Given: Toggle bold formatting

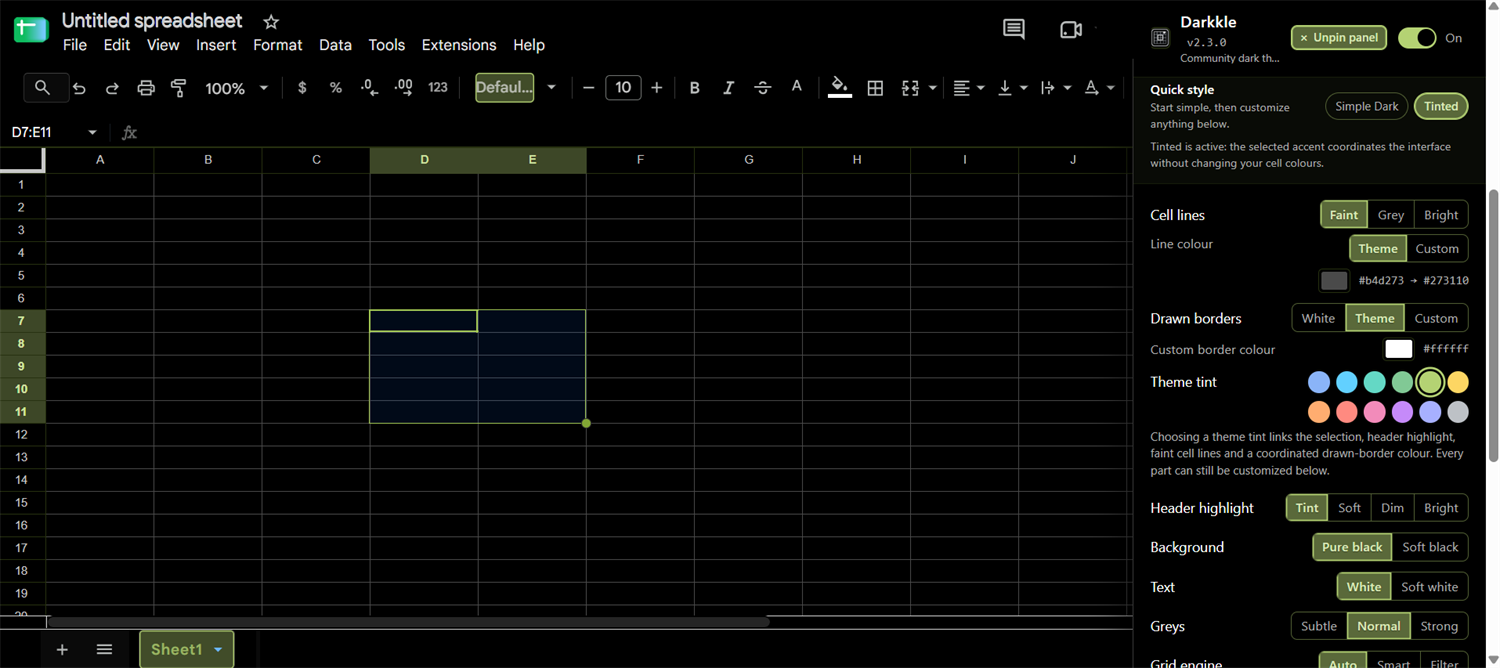Looking at the screenshot, I should 695,88.
